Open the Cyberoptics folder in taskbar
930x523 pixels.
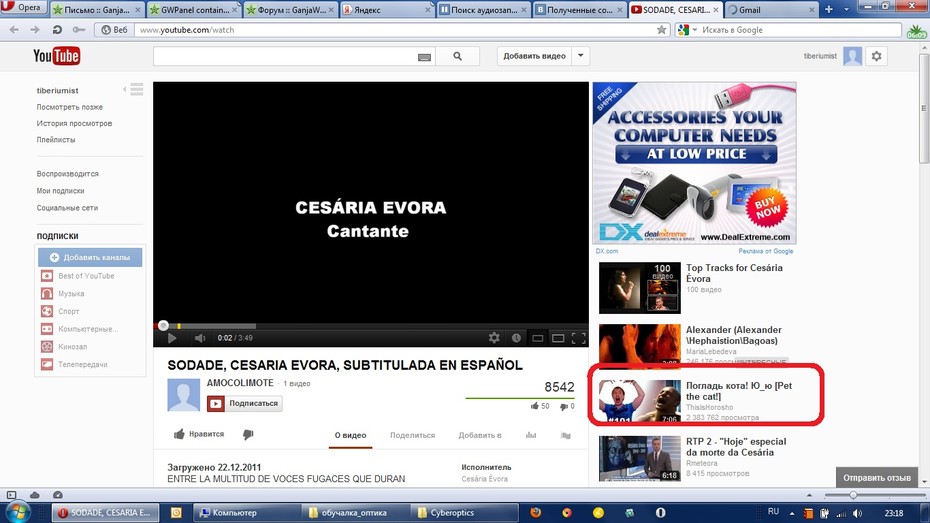(x=465, y=512)
